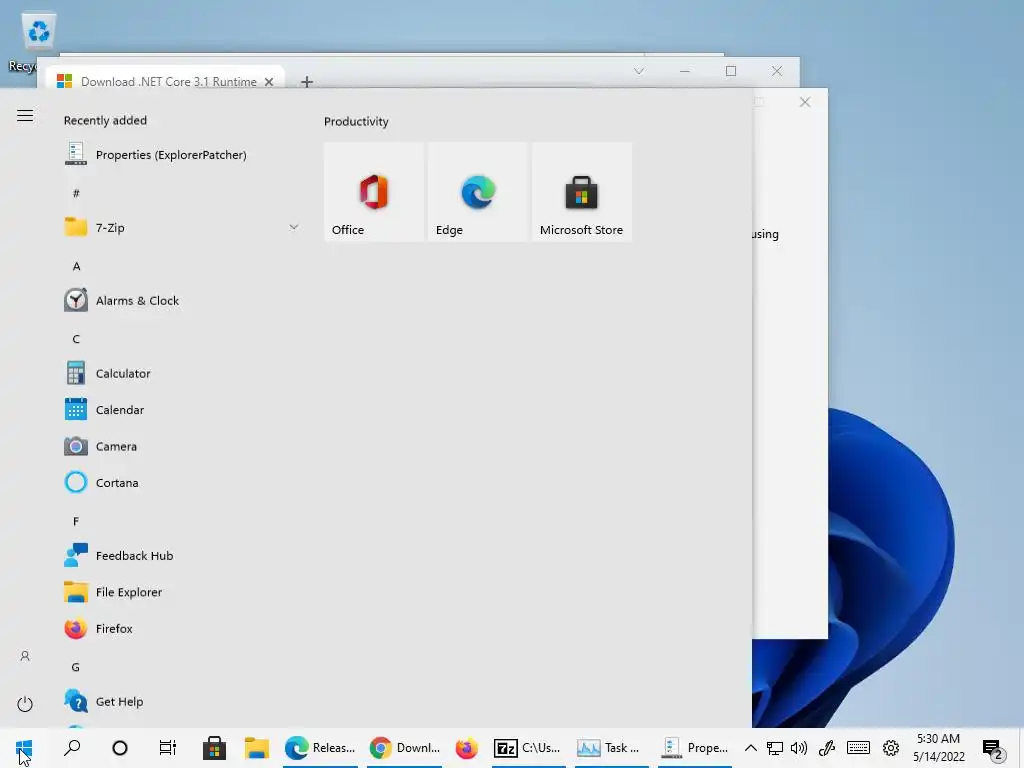Switch to Firefox on the taskbar
The width and height of the screenshot is (1024, 768).
466,748
